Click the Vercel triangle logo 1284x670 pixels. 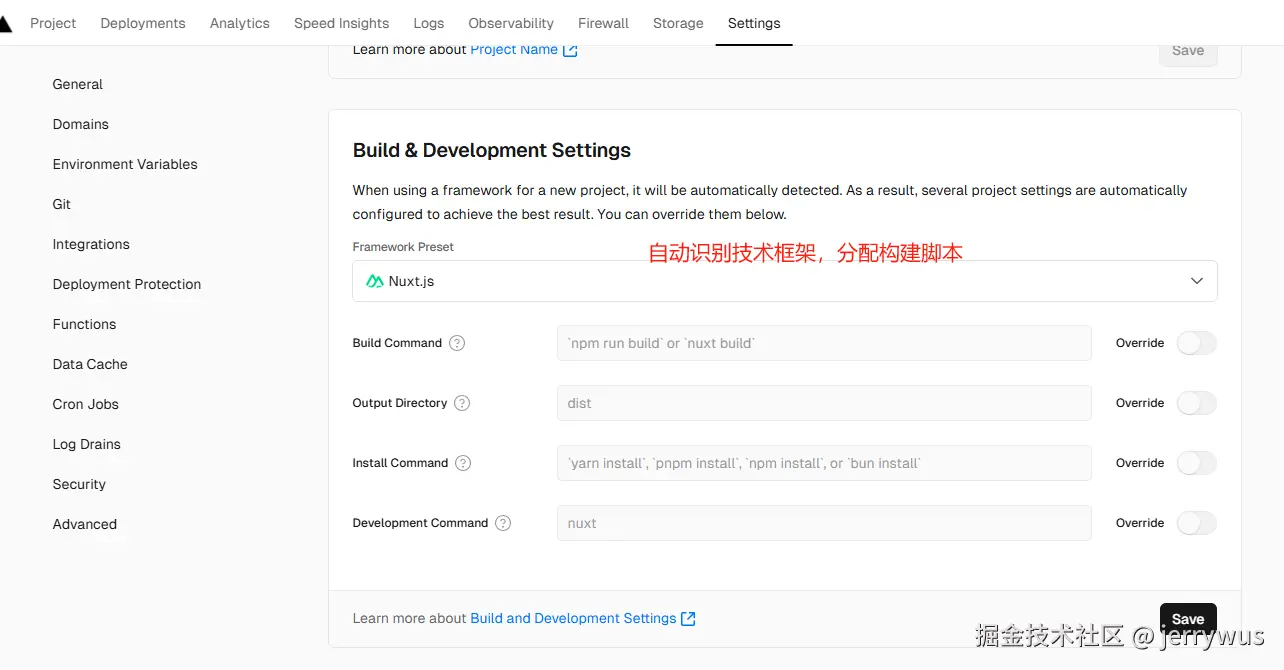[x=5, y=24]
